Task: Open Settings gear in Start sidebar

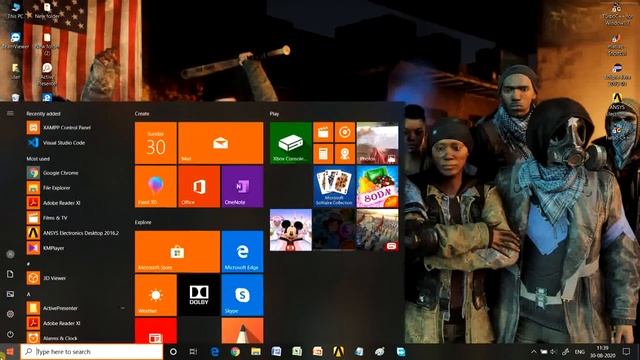Action: pyautogui.click(x=11, y=314)
